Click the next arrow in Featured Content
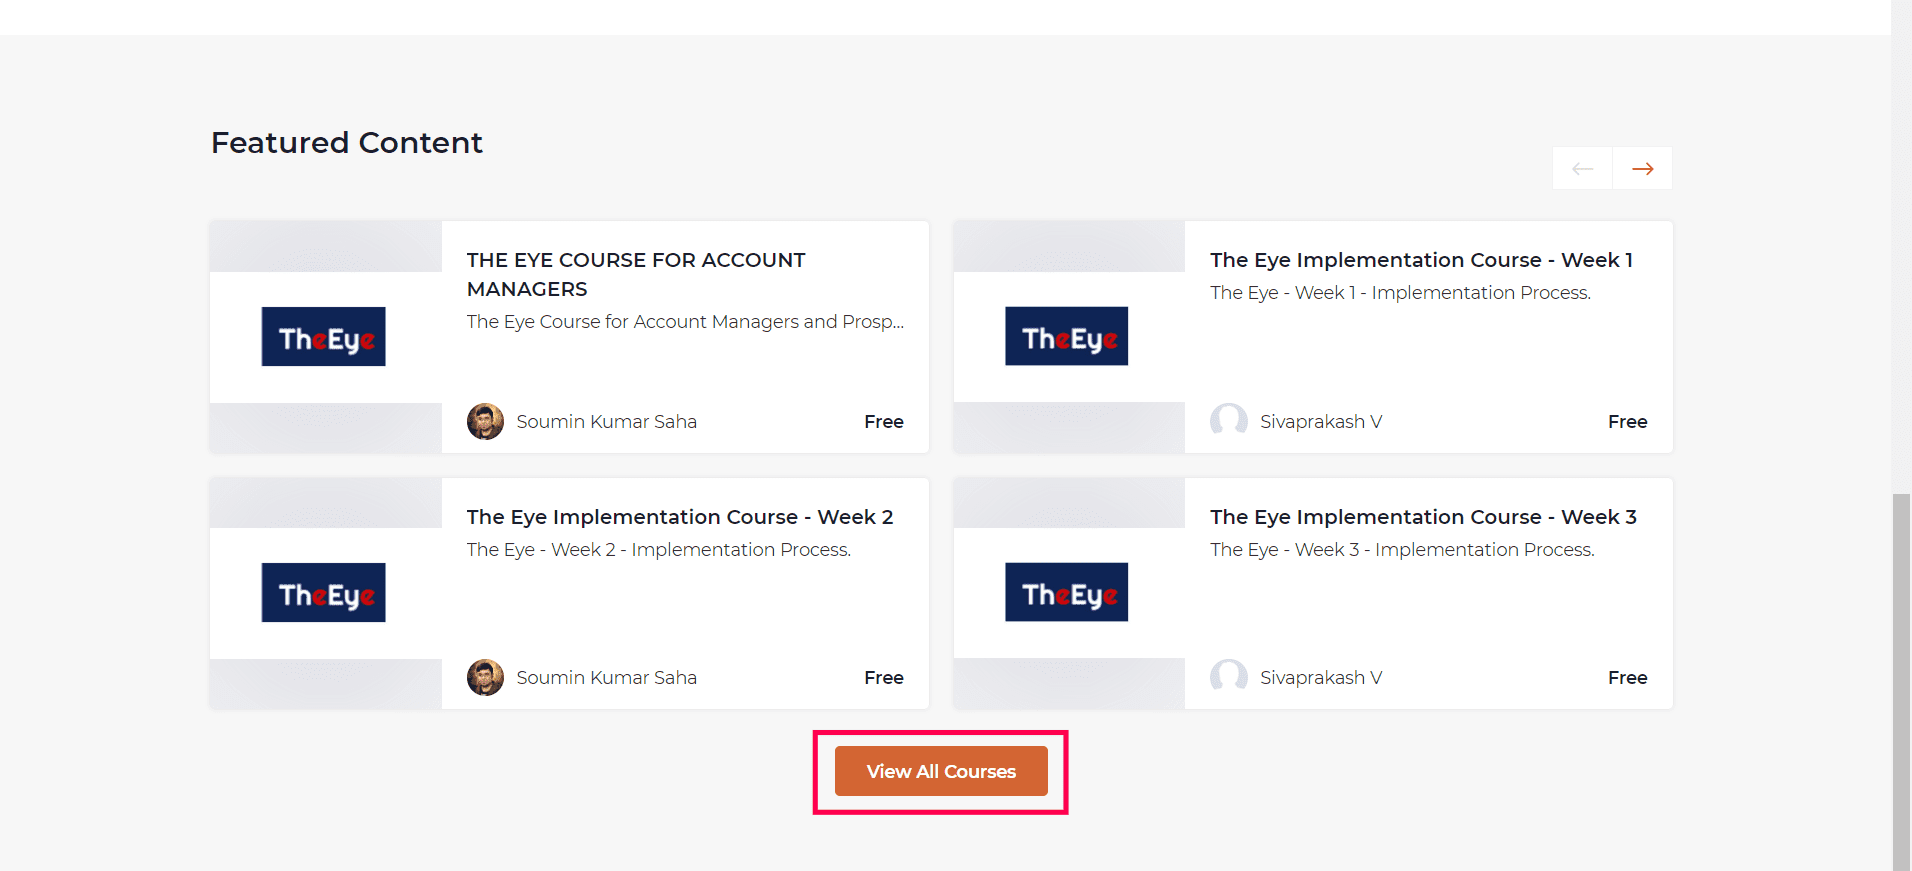This screenshot has width=1912, height=871. [x=1642, y=169]
